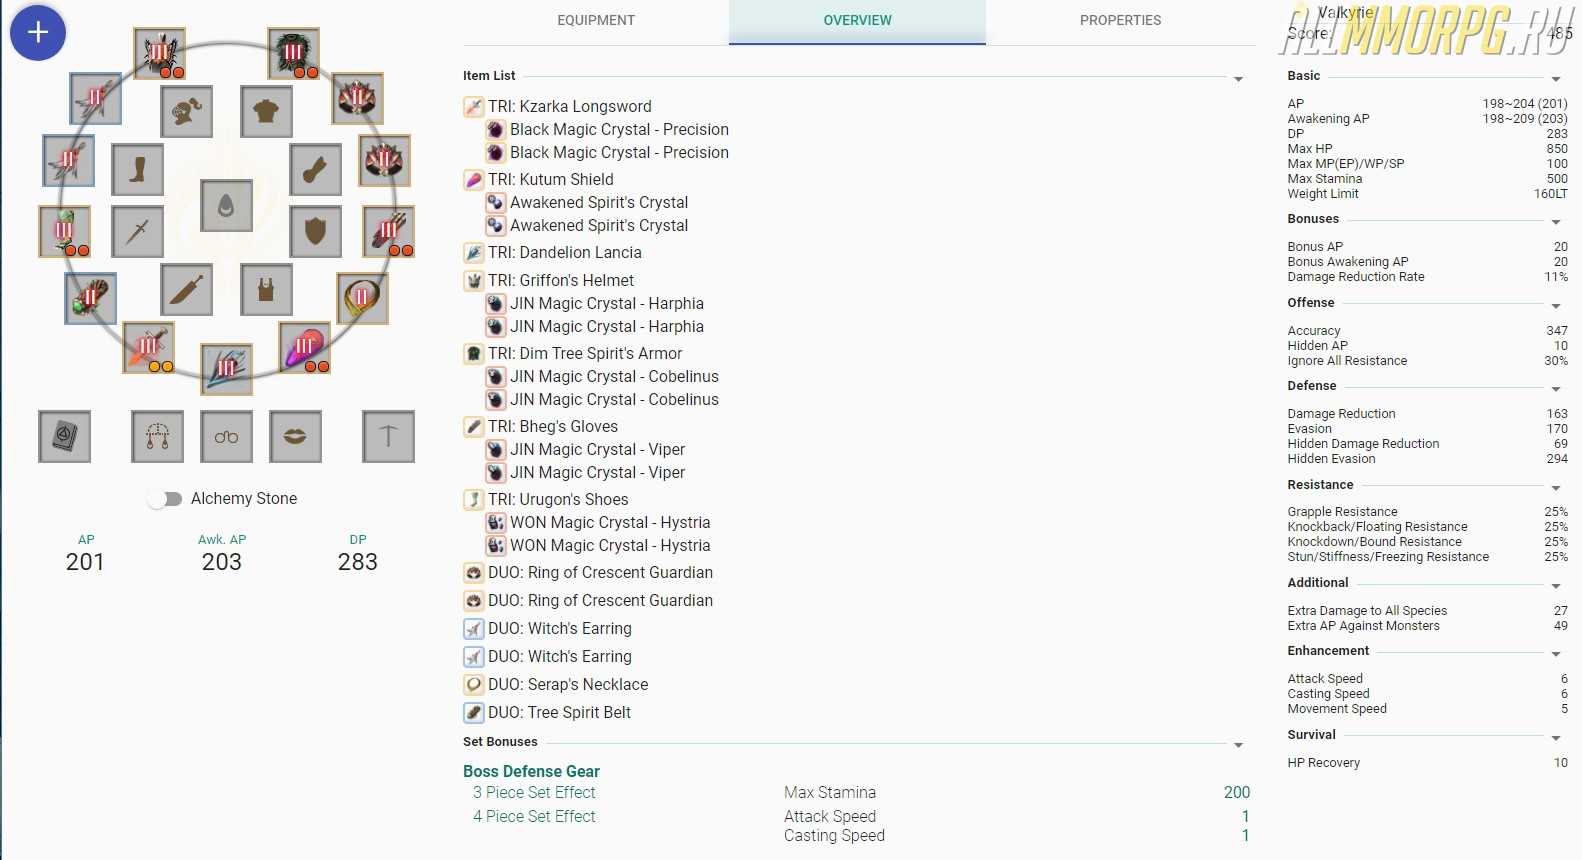Select Tree Spirit Belt slot on gear wheel

[x=90, y=298]
